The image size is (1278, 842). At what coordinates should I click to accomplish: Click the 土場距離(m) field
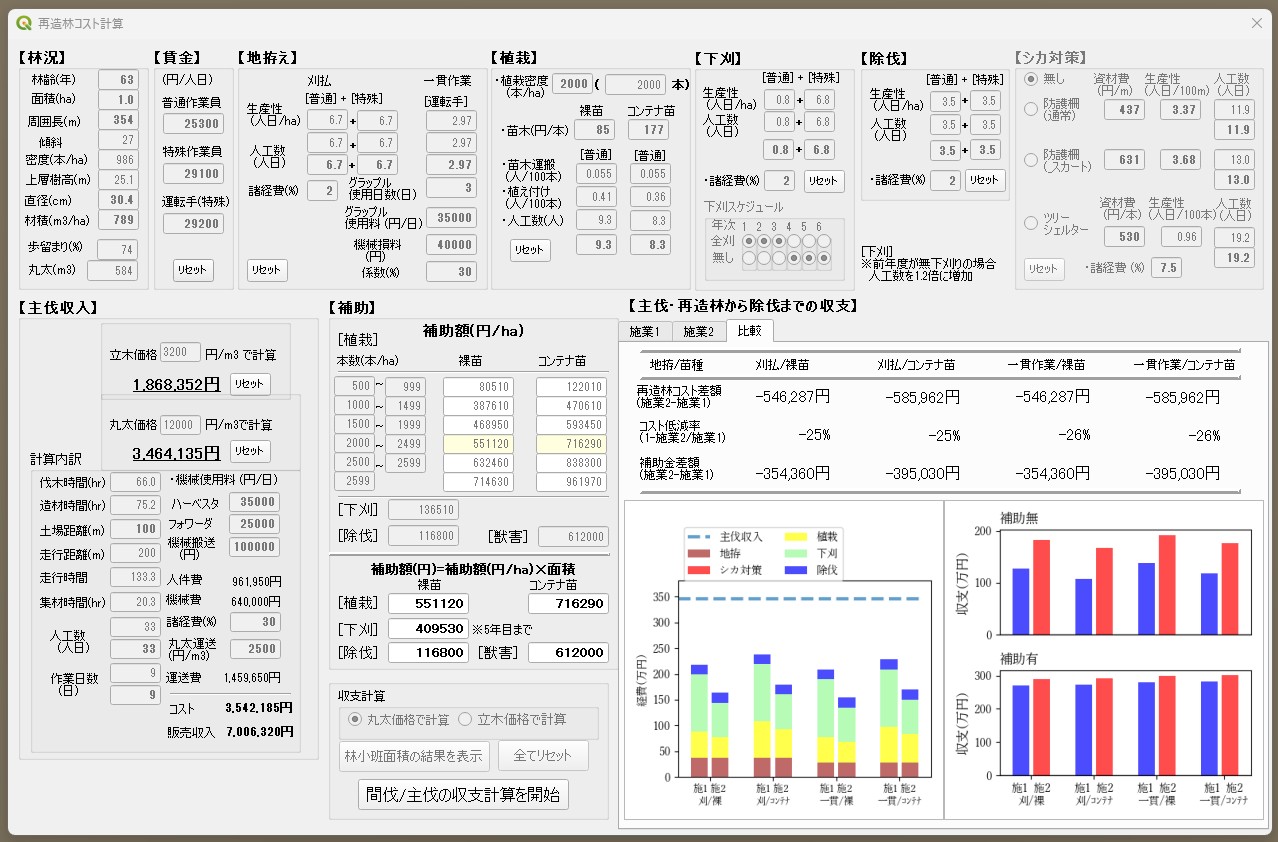[x=136, y=529]
